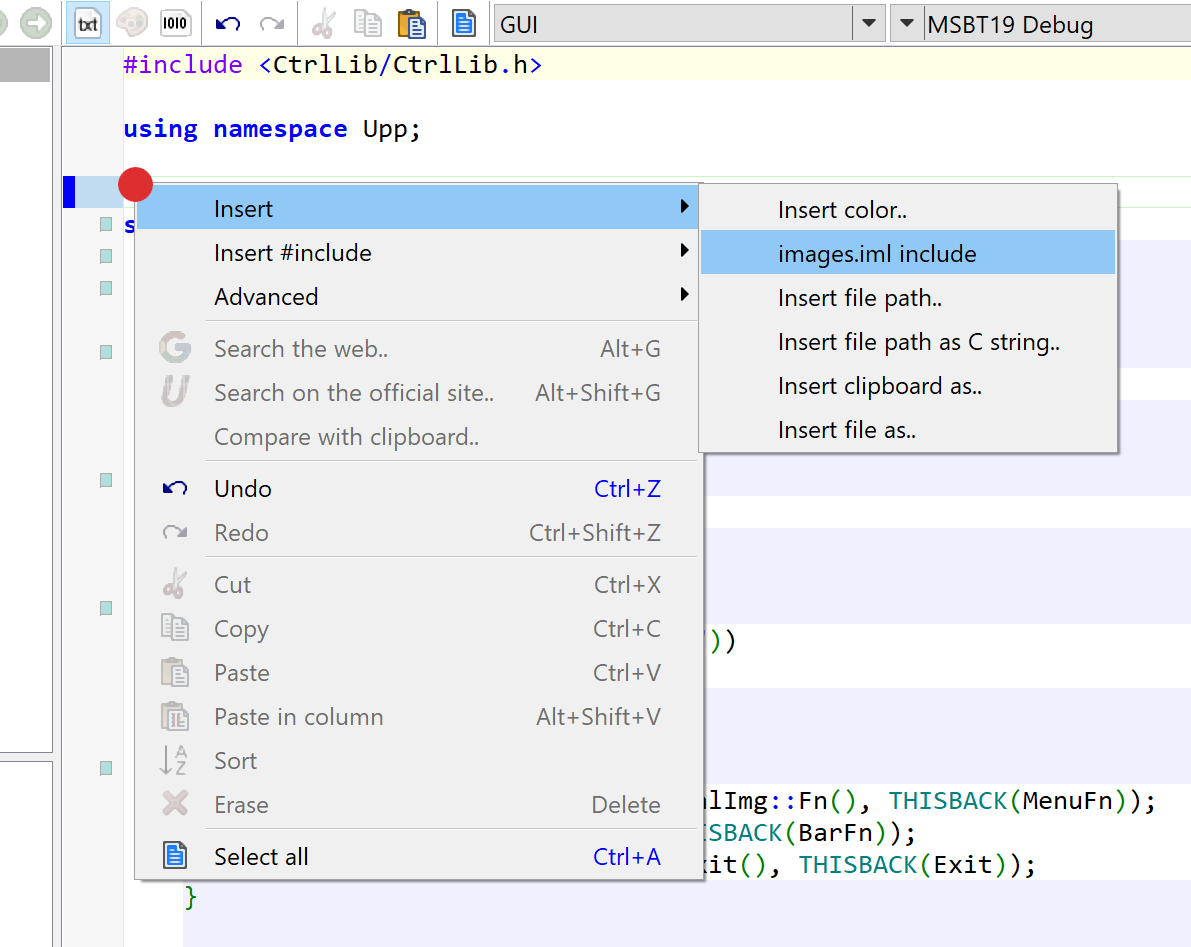The height and width of the screenshot is (947, 1191).
Task: Click the Undo arrow in the toolbar
Action: 228,23
